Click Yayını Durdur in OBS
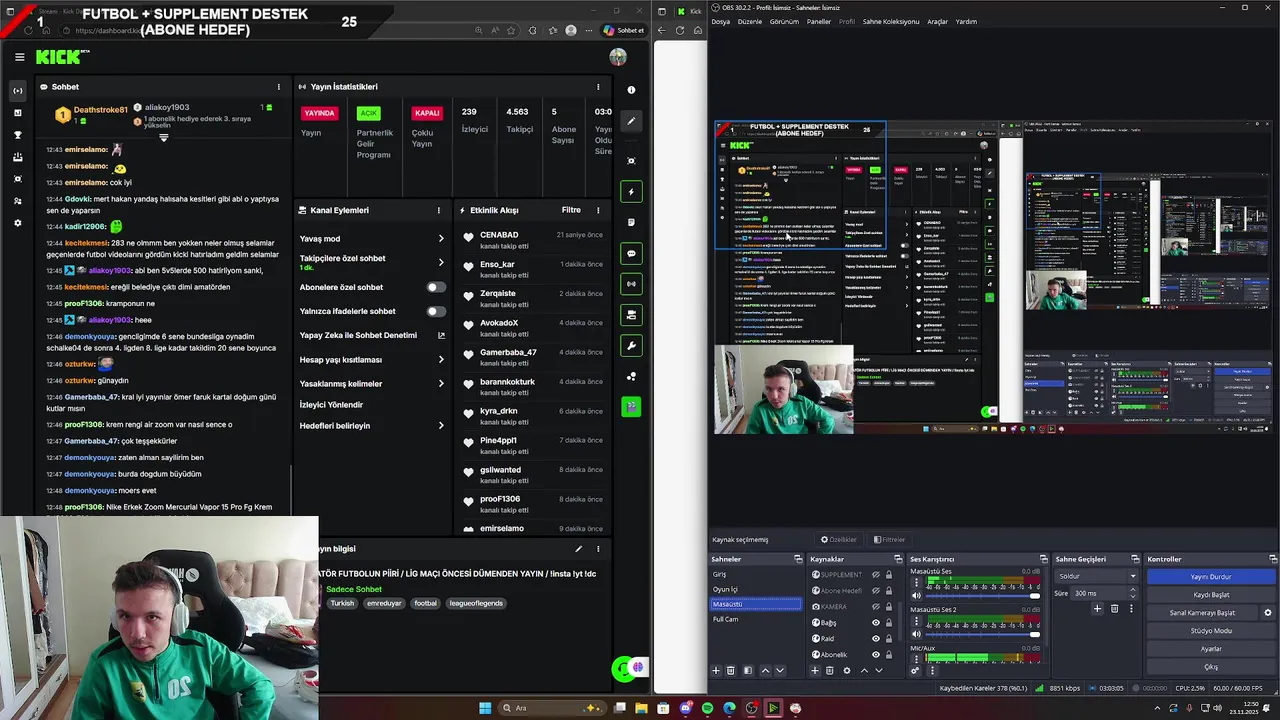The height and width of the screenshot is (720, 1280). point(1211,577)
